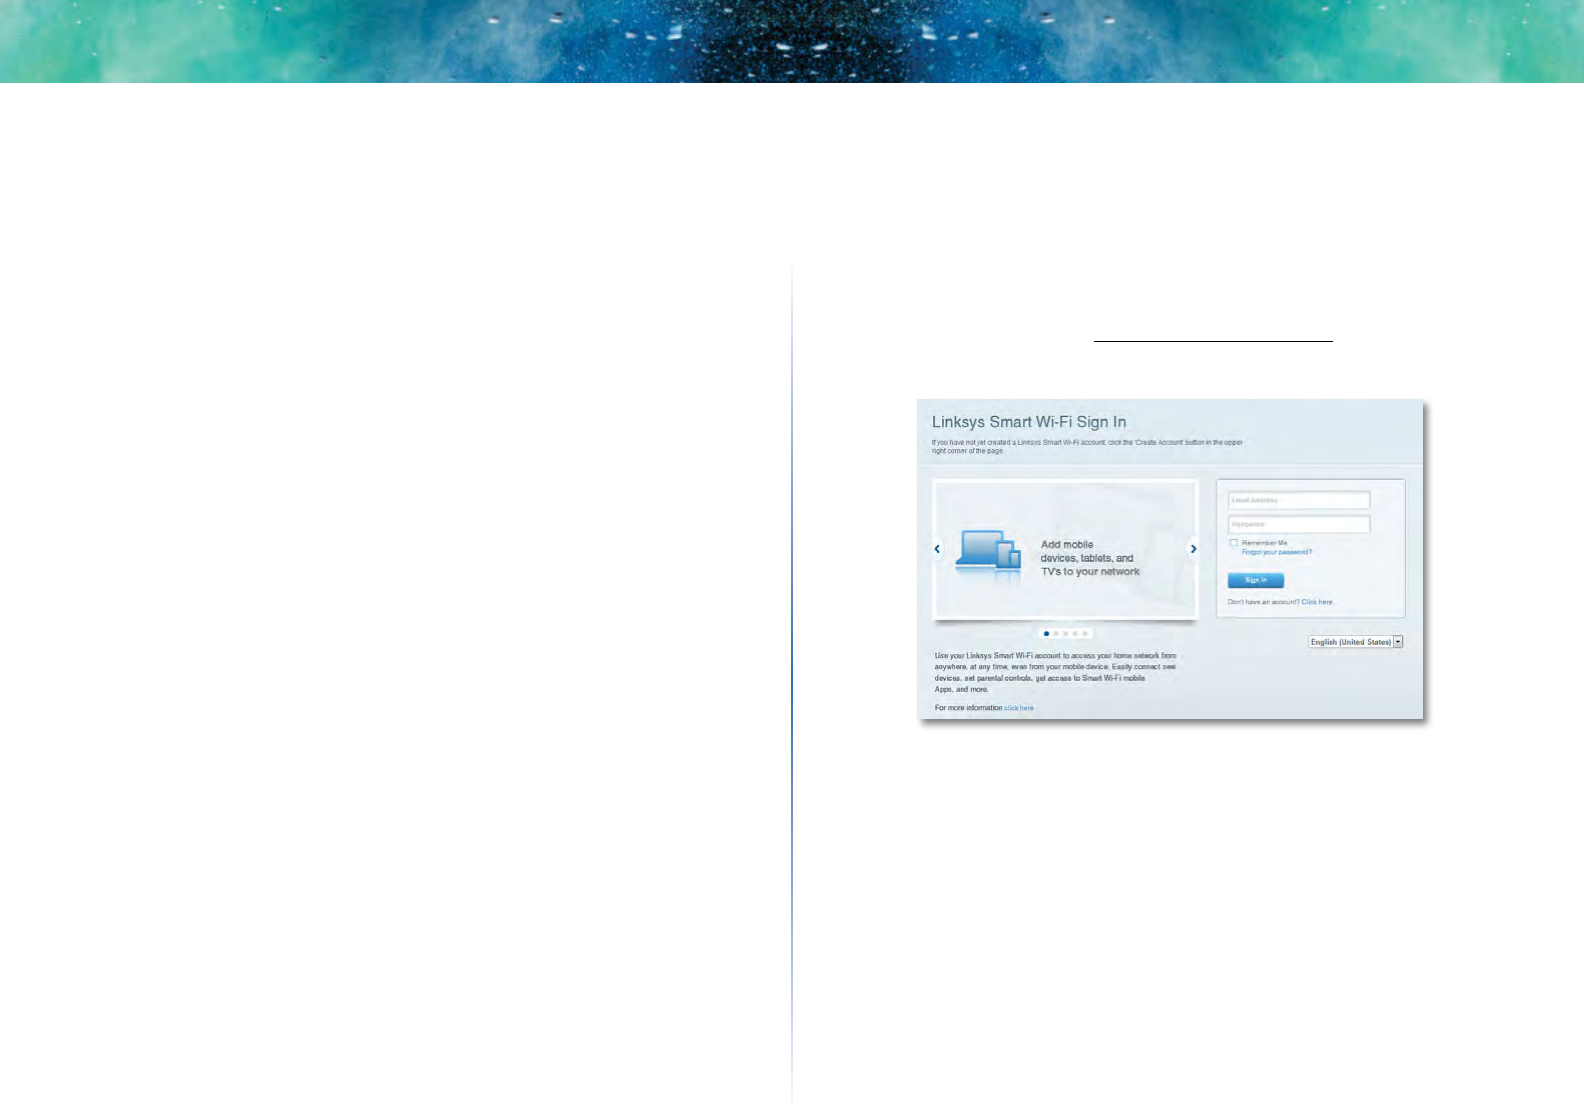The width and height of the screenshot is (1584, 1111).
Task: Focus the Password input field
Action: click(x=1298, y=524)
